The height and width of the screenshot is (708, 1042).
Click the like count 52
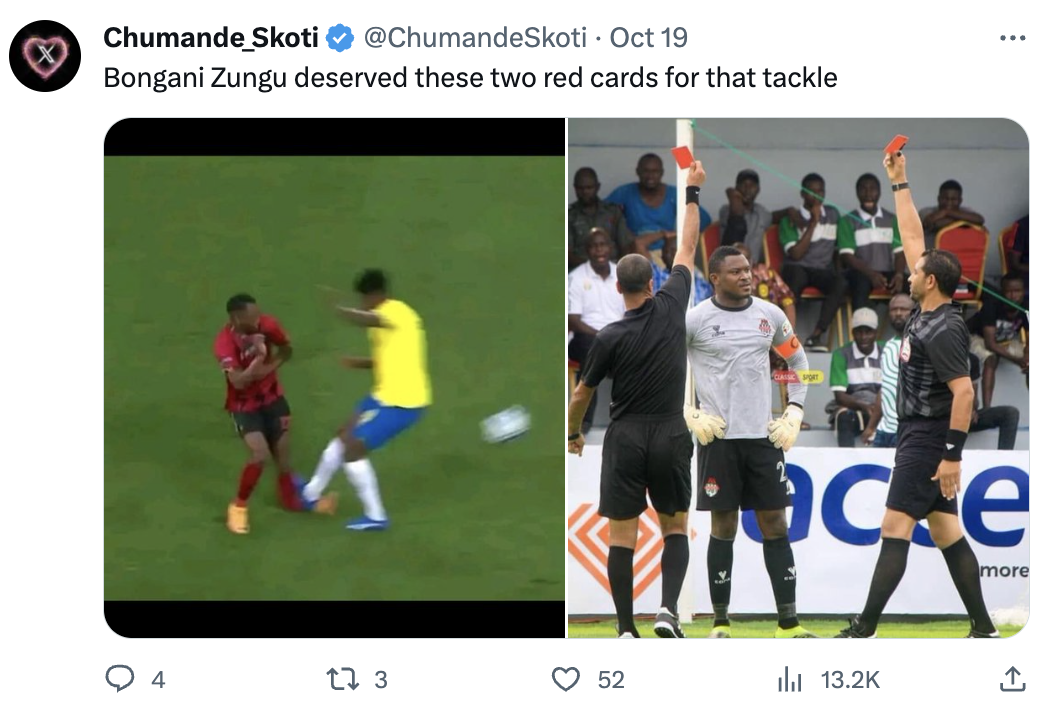(611, 680)
